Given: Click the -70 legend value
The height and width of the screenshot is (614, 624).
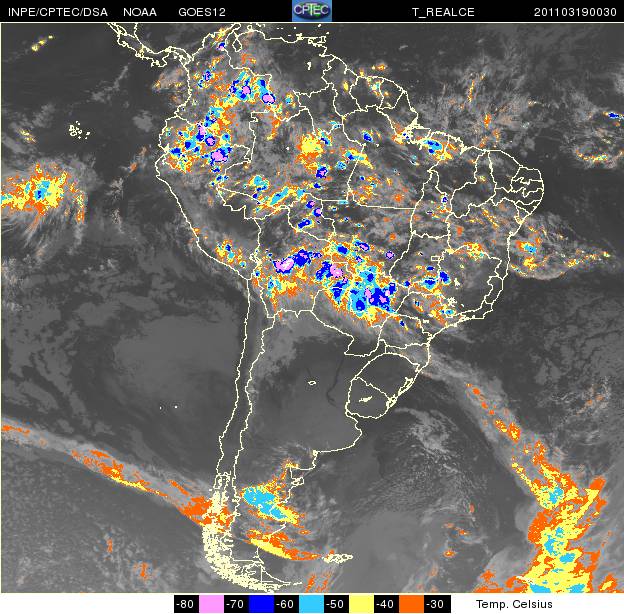Looking at the screenshot, I should [x=236, y=604].
